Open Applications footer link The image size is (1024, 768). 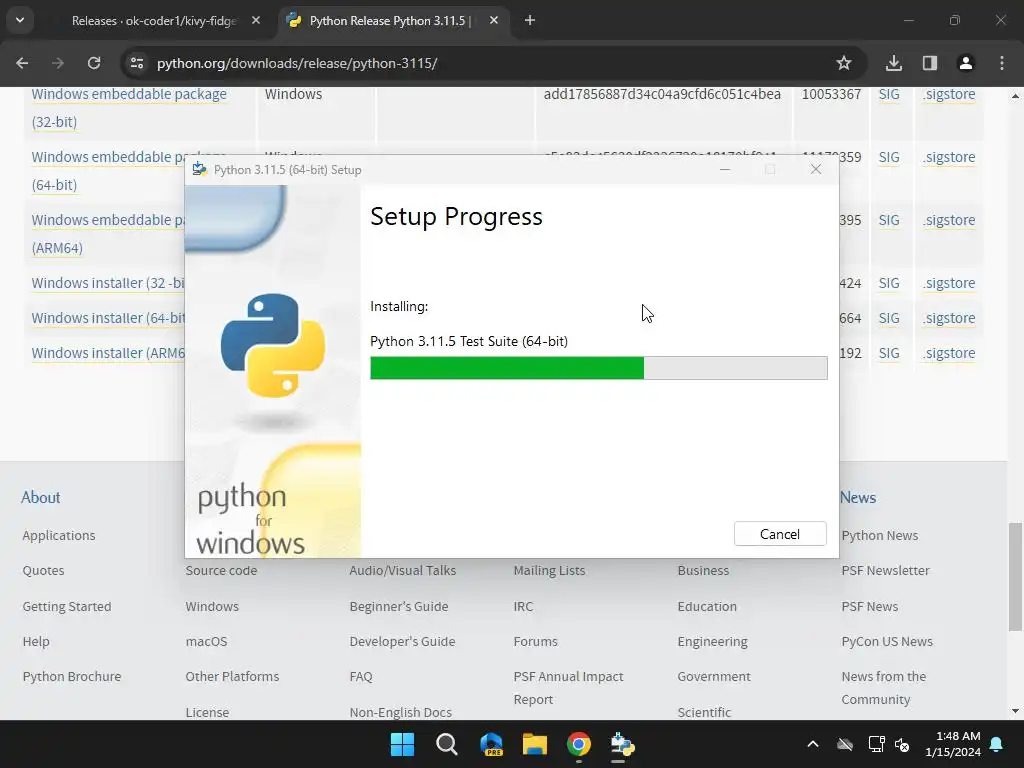(59, 536)
